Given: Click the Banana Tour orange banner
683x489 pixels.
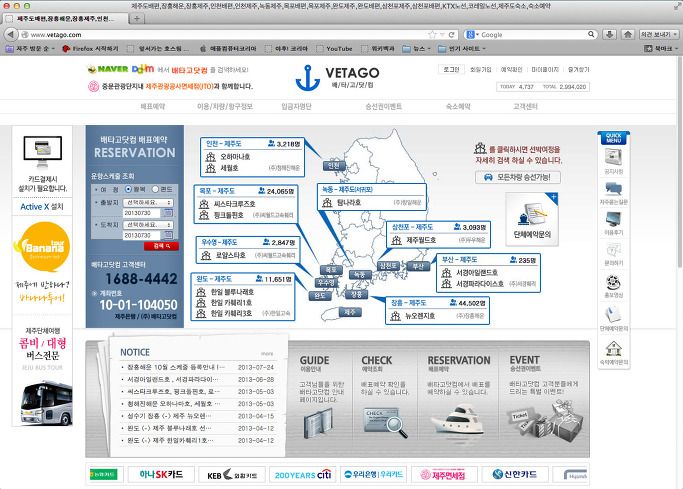Looking at the screenshot, I should coord(42,246).
